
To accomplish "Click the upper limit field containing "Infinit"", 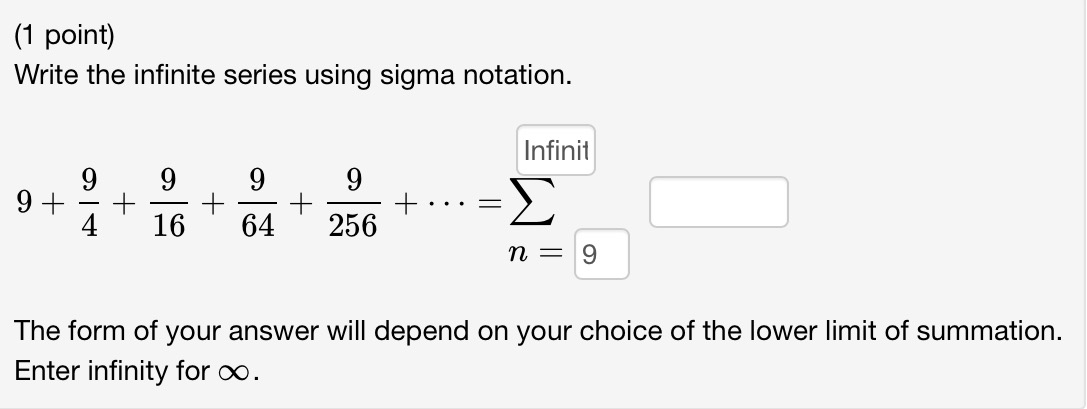I will 555,150.
